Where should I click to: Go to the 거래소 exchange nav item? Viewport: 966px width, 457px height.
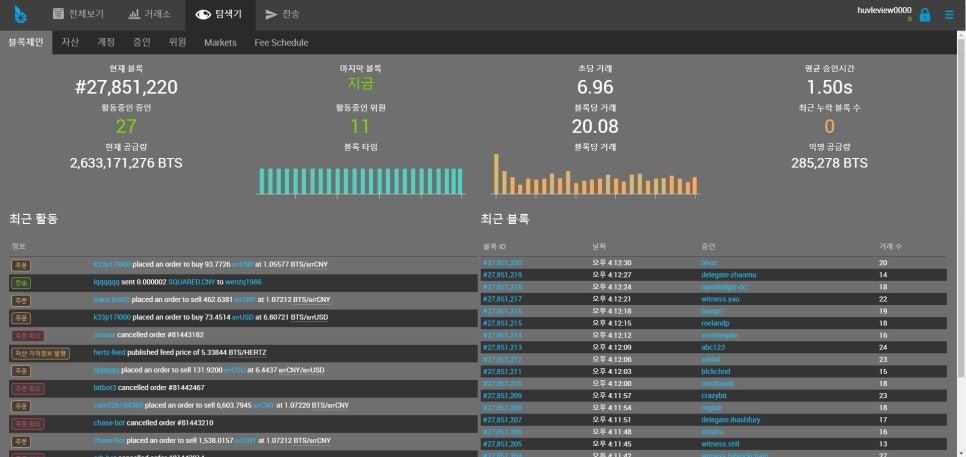(151, 14)
